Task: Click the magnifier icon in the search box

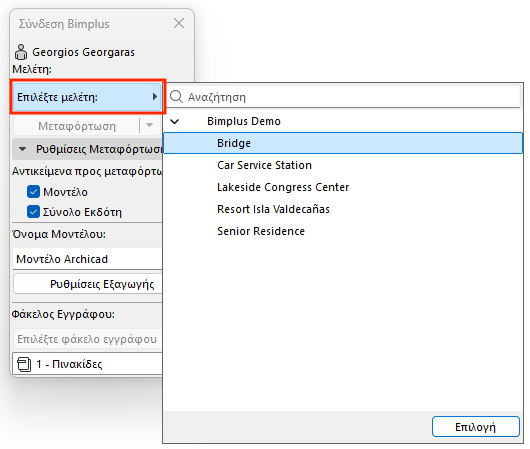Action: pos(176,97)
